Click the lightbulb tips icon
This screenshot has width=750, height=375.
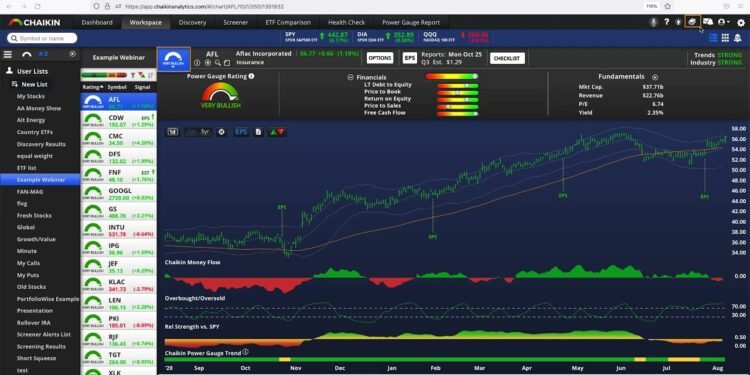point(678,22)
